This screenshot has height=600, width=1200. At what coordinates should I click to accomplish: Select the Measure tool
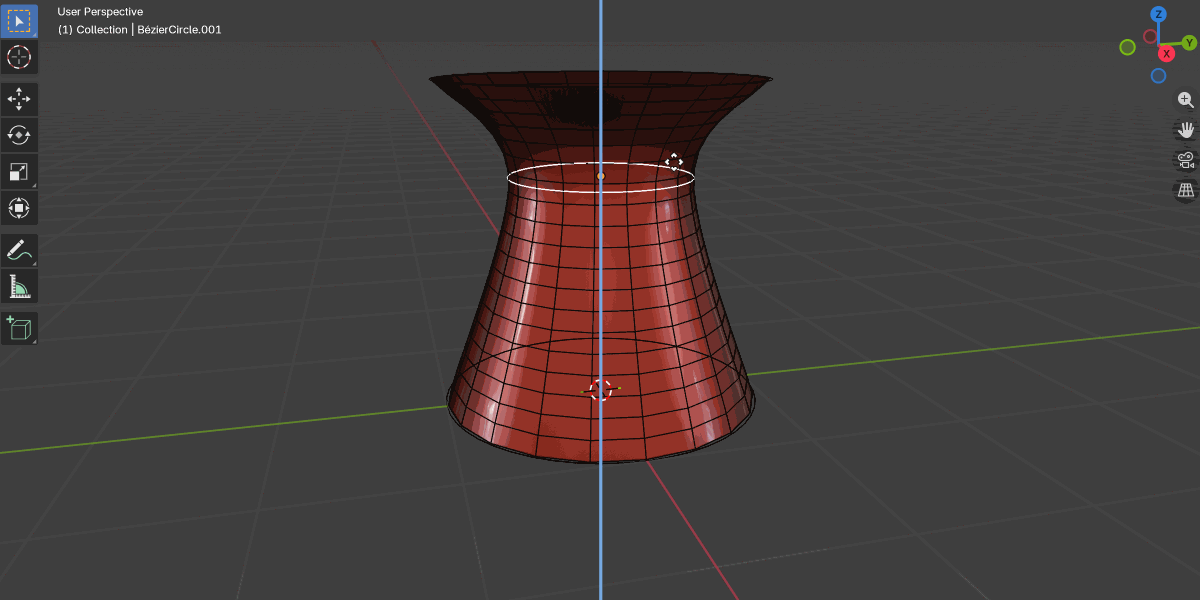[x=19, y=287]
